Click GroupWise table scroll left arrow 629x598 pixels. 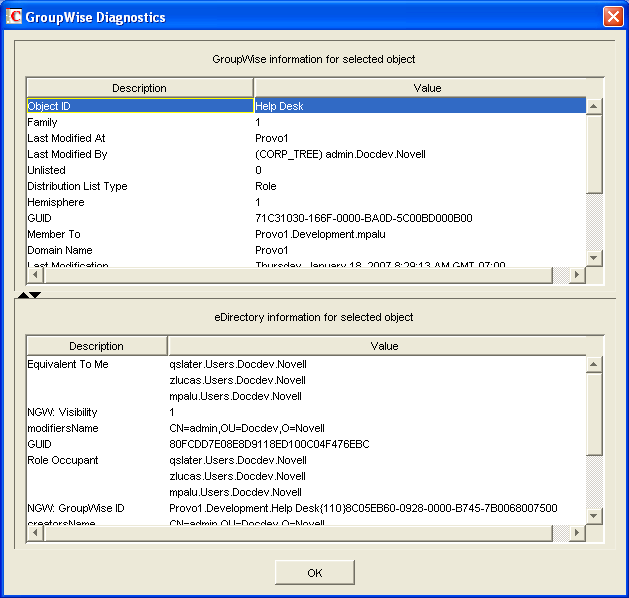point(35,275)
